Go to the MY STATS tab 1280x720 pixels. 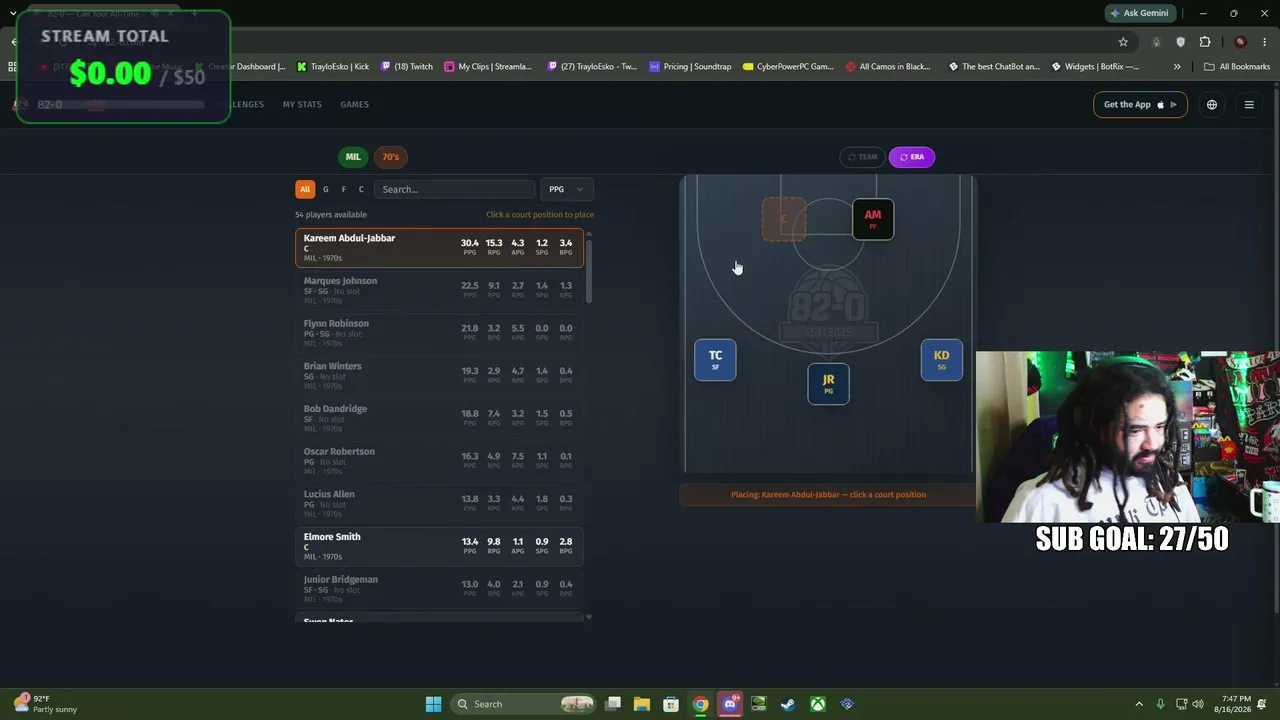click(x=302, y=105)
